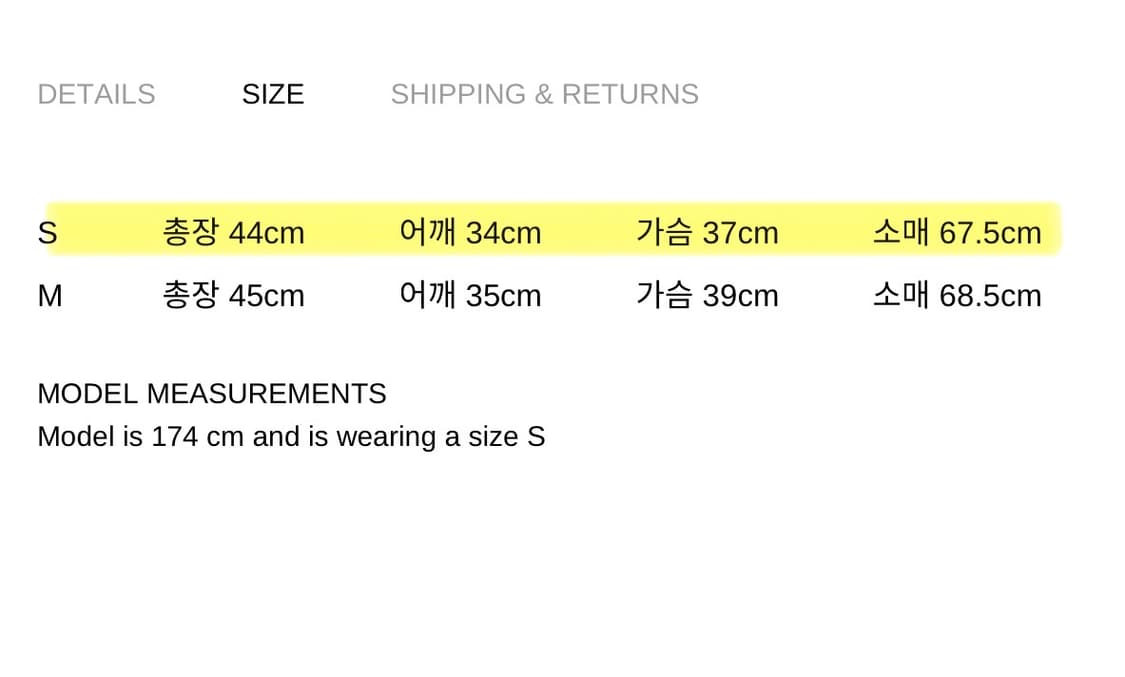The image size is (1125, 677).
Task: Switch to the DETAILS tab
Action: [96, 94]
